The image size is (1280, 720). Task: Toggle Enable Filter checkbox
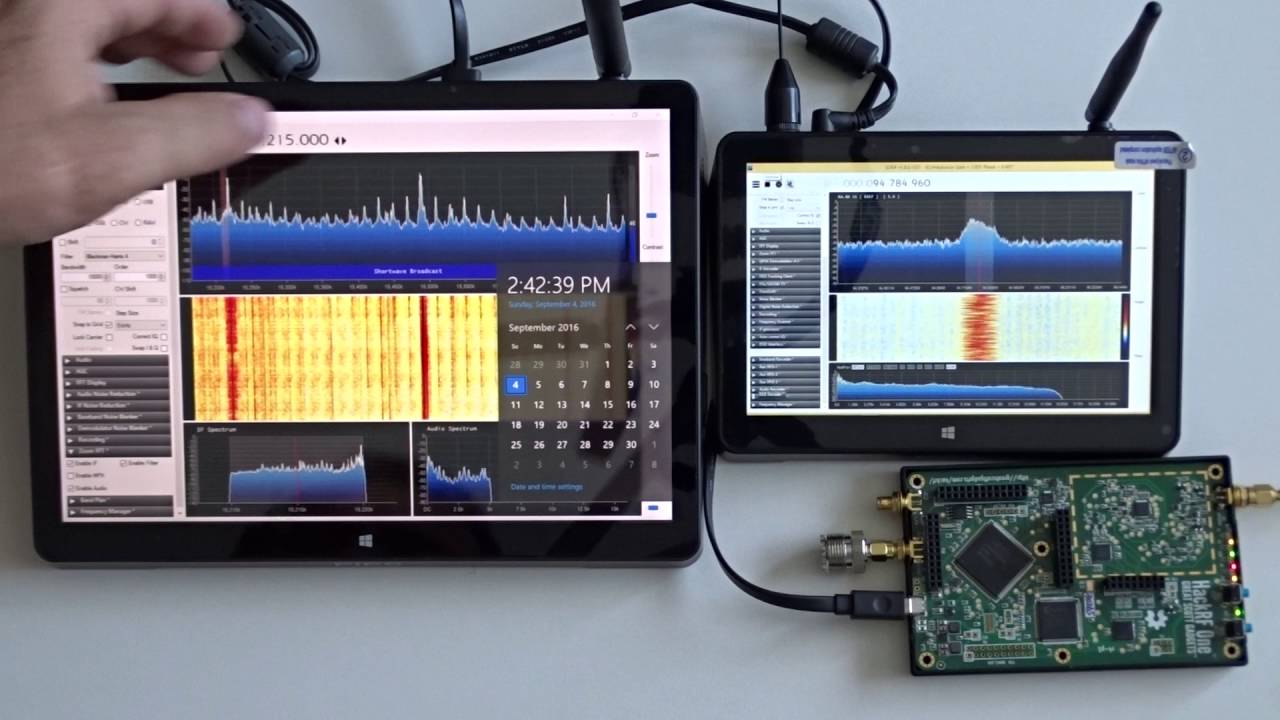tap(123, 463)
